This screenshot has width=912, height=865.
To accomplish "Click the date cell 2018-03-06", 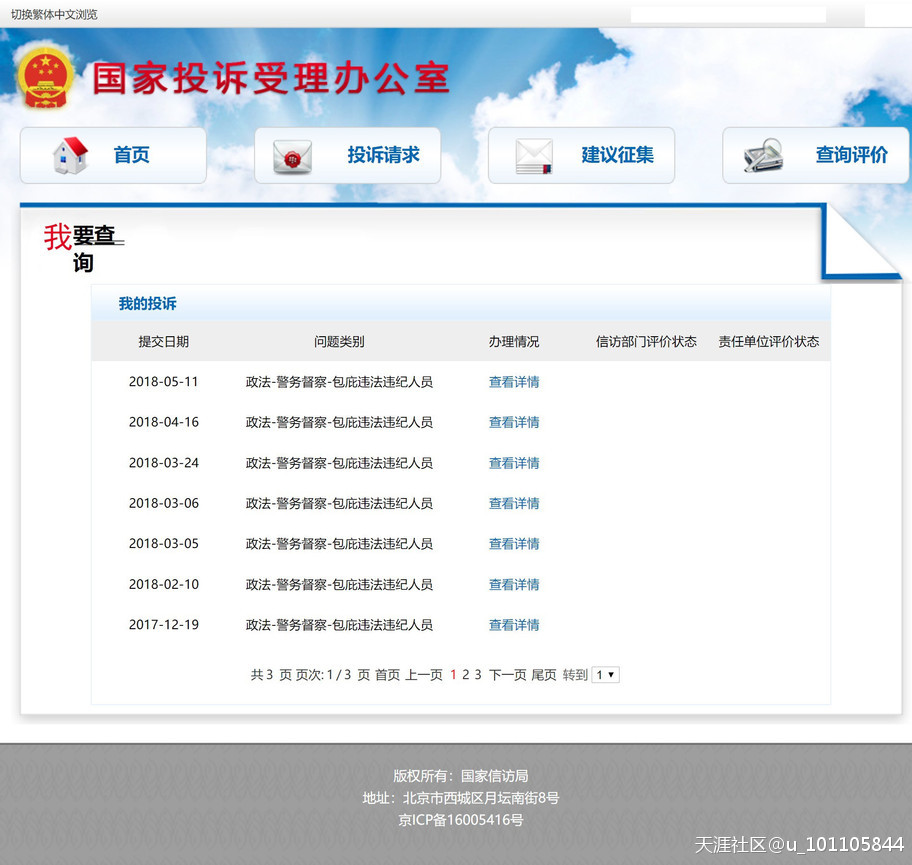I will pos(163,503).
